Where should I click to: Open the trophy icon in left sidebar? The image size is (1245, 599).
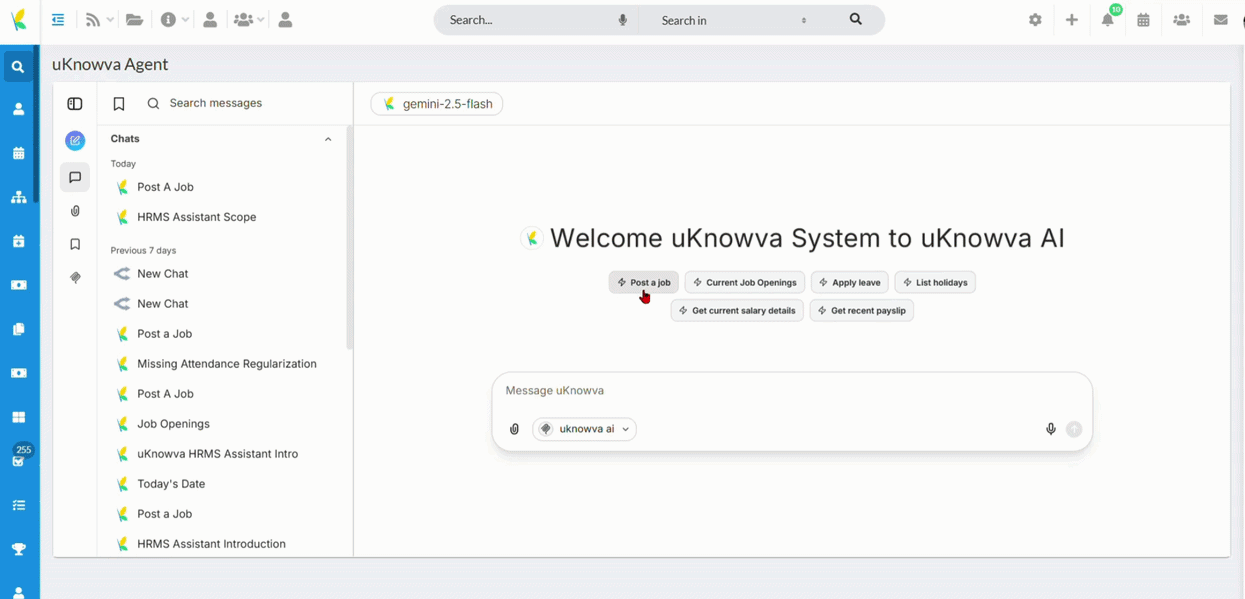tap(19, 549)
